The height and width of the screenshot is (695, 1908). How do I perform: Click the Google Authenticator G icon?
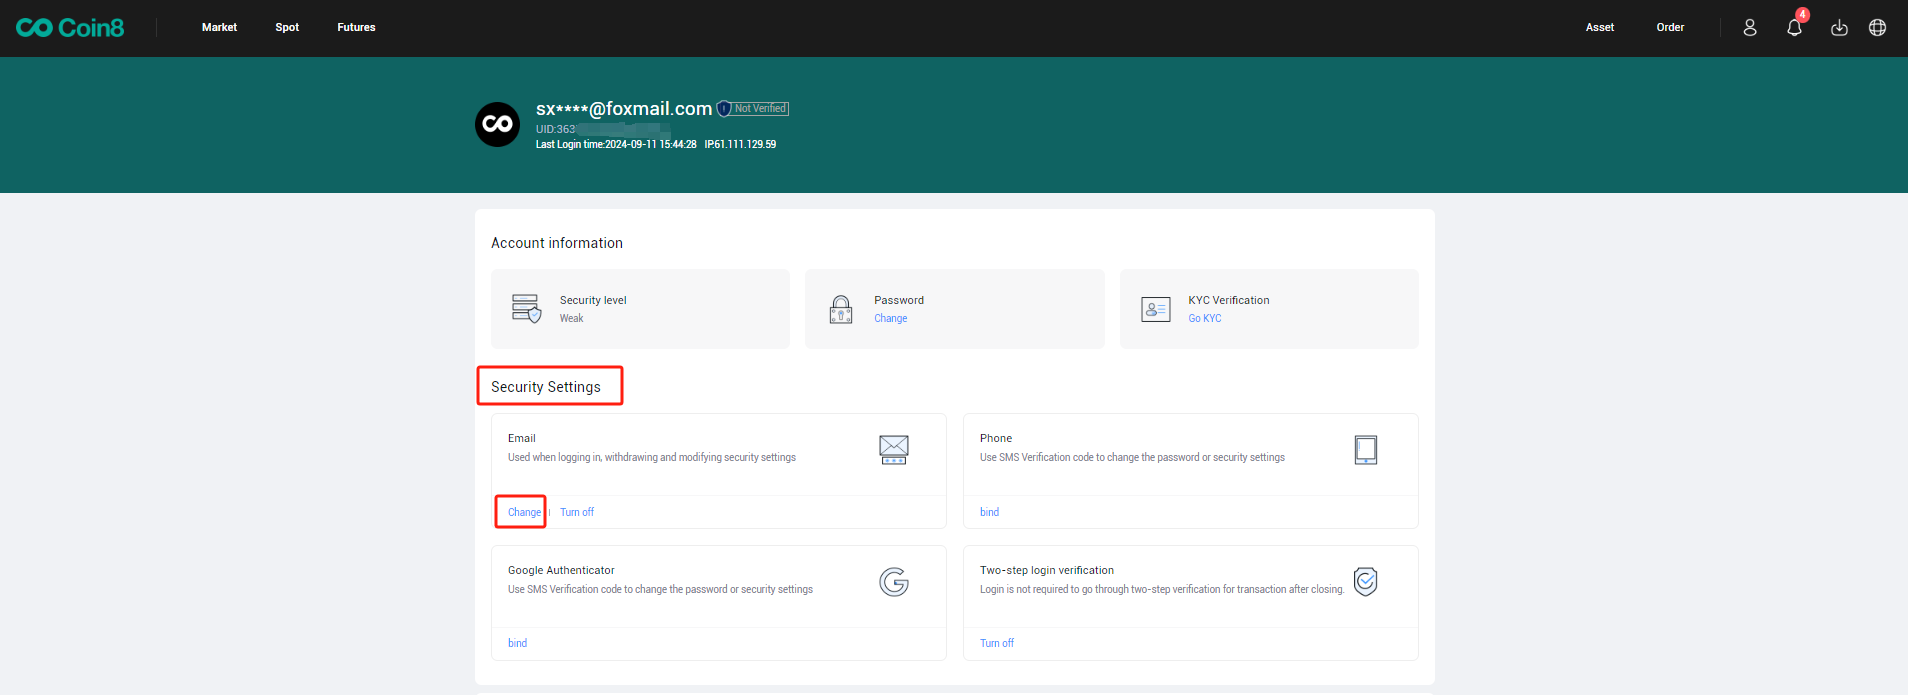click(893, 582)
